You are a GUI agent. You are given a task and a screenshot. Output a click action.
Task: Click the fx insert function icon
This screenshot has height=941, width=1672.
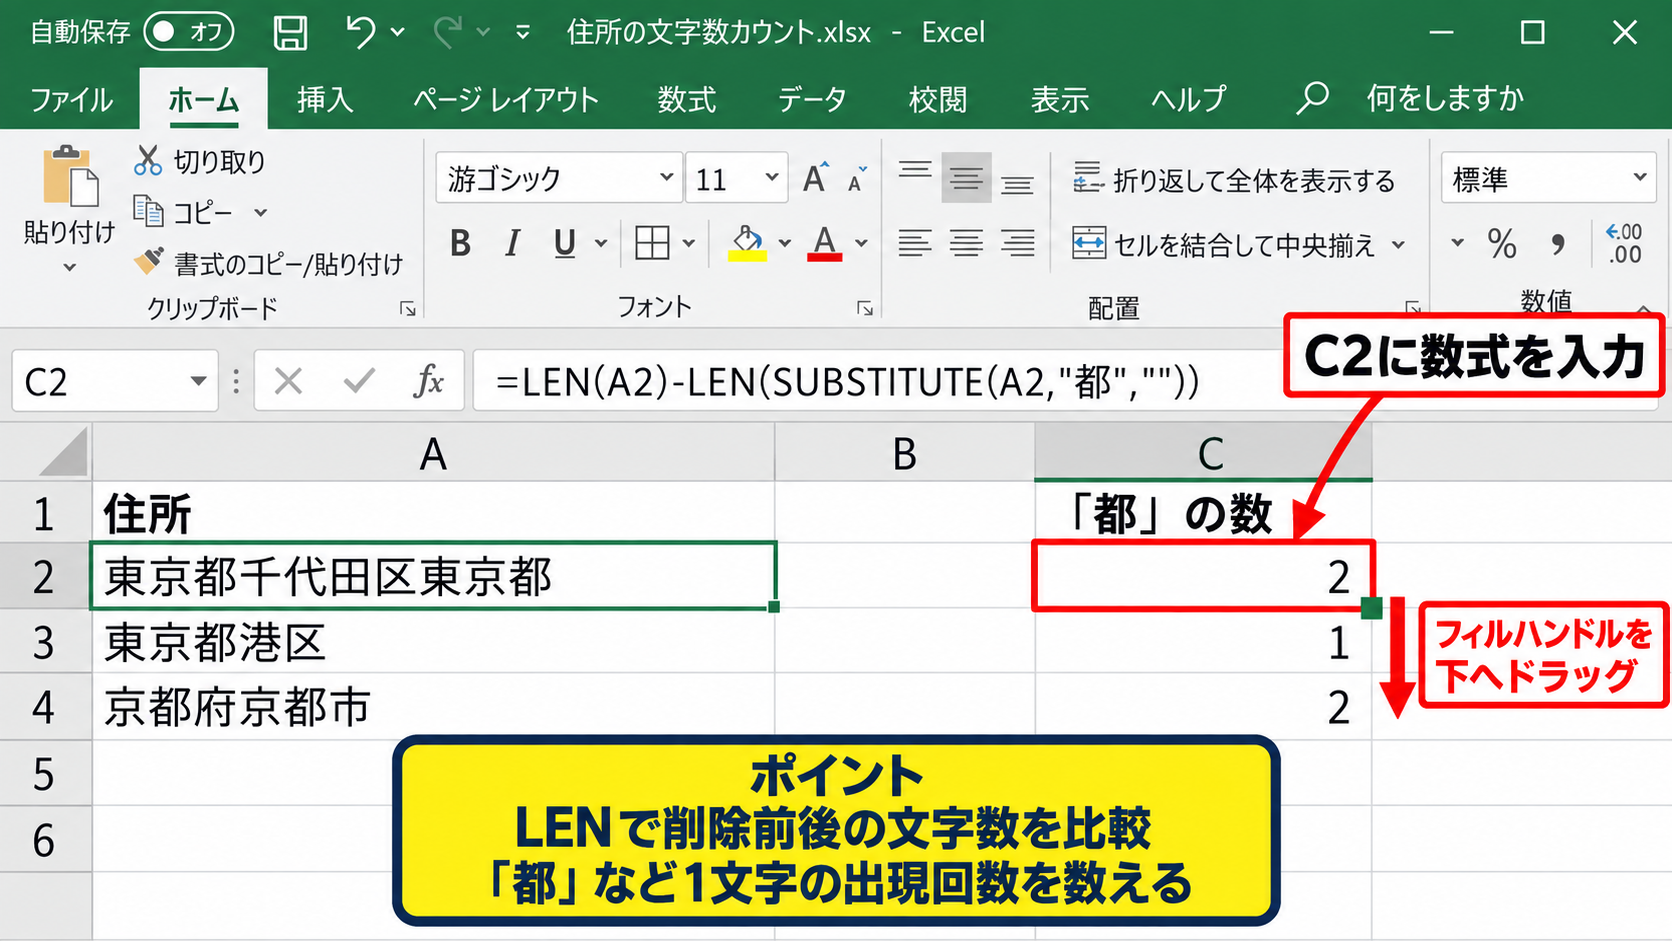coord(429,381)
